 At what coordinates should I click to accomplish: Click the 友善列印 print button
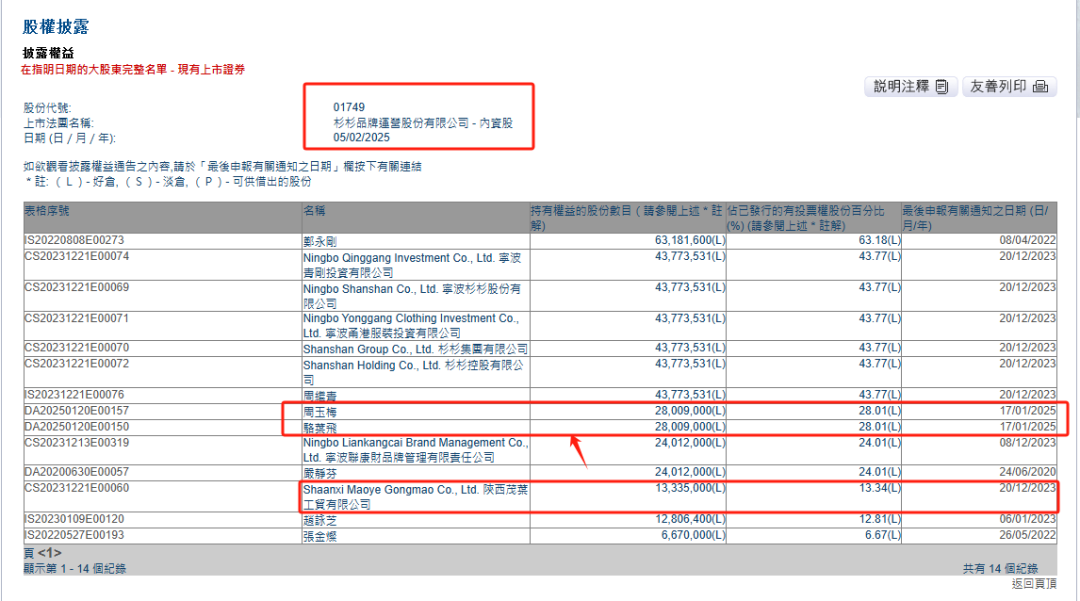pyautogui.click(x=1009, y=87)
